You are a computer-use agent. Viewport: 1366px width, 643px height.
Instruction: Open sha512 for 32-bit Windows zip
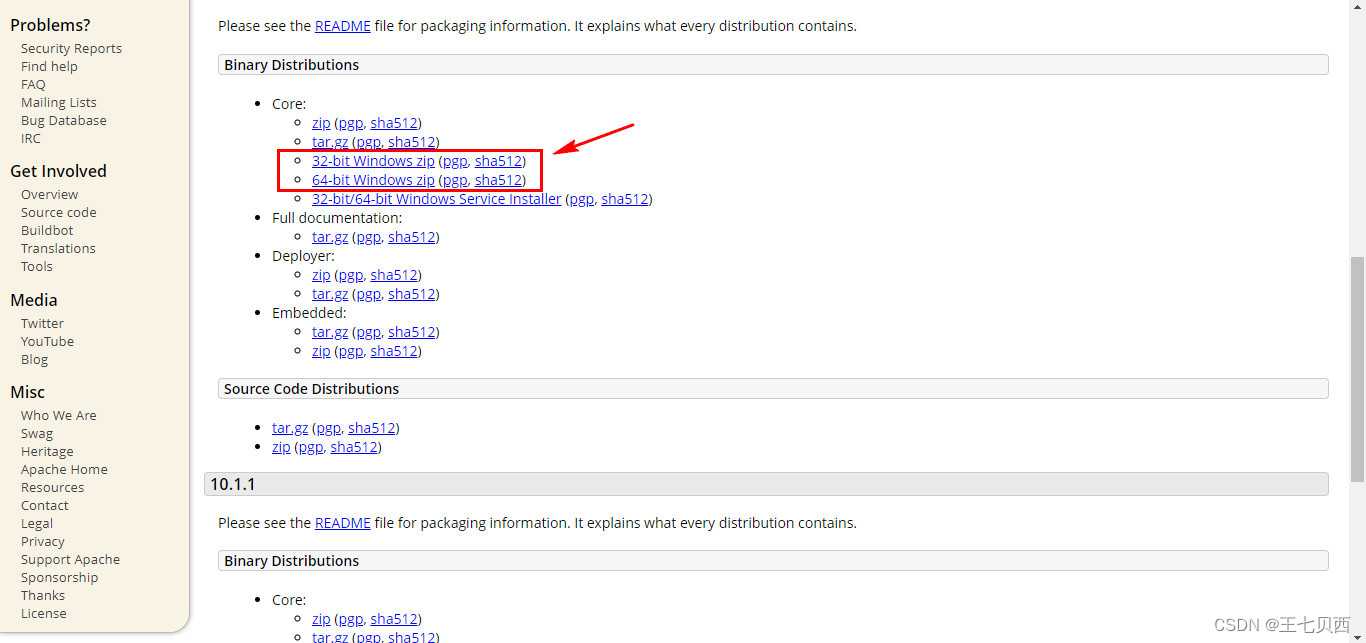(x=498, y=161)
